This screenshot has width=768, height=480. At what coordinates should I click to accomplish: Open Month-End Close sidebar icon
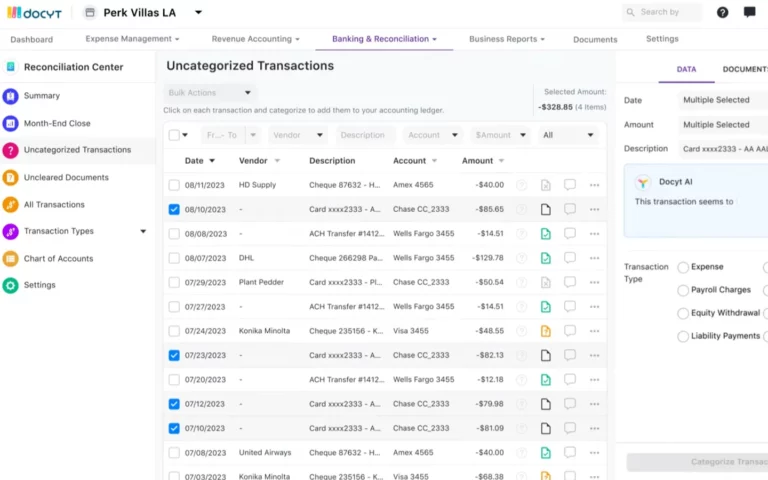click(x=11, y=123)
